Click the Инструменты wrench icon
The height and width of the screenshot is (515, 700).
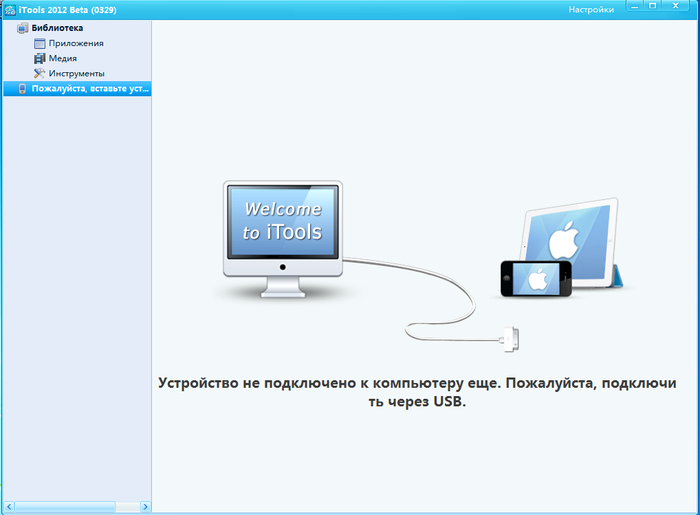40,73
